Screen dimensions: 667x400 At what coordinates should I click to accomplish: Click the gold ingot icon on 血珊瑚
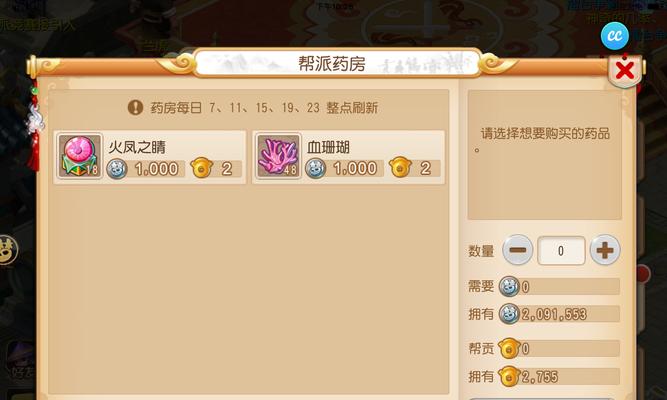click(400, 168)
